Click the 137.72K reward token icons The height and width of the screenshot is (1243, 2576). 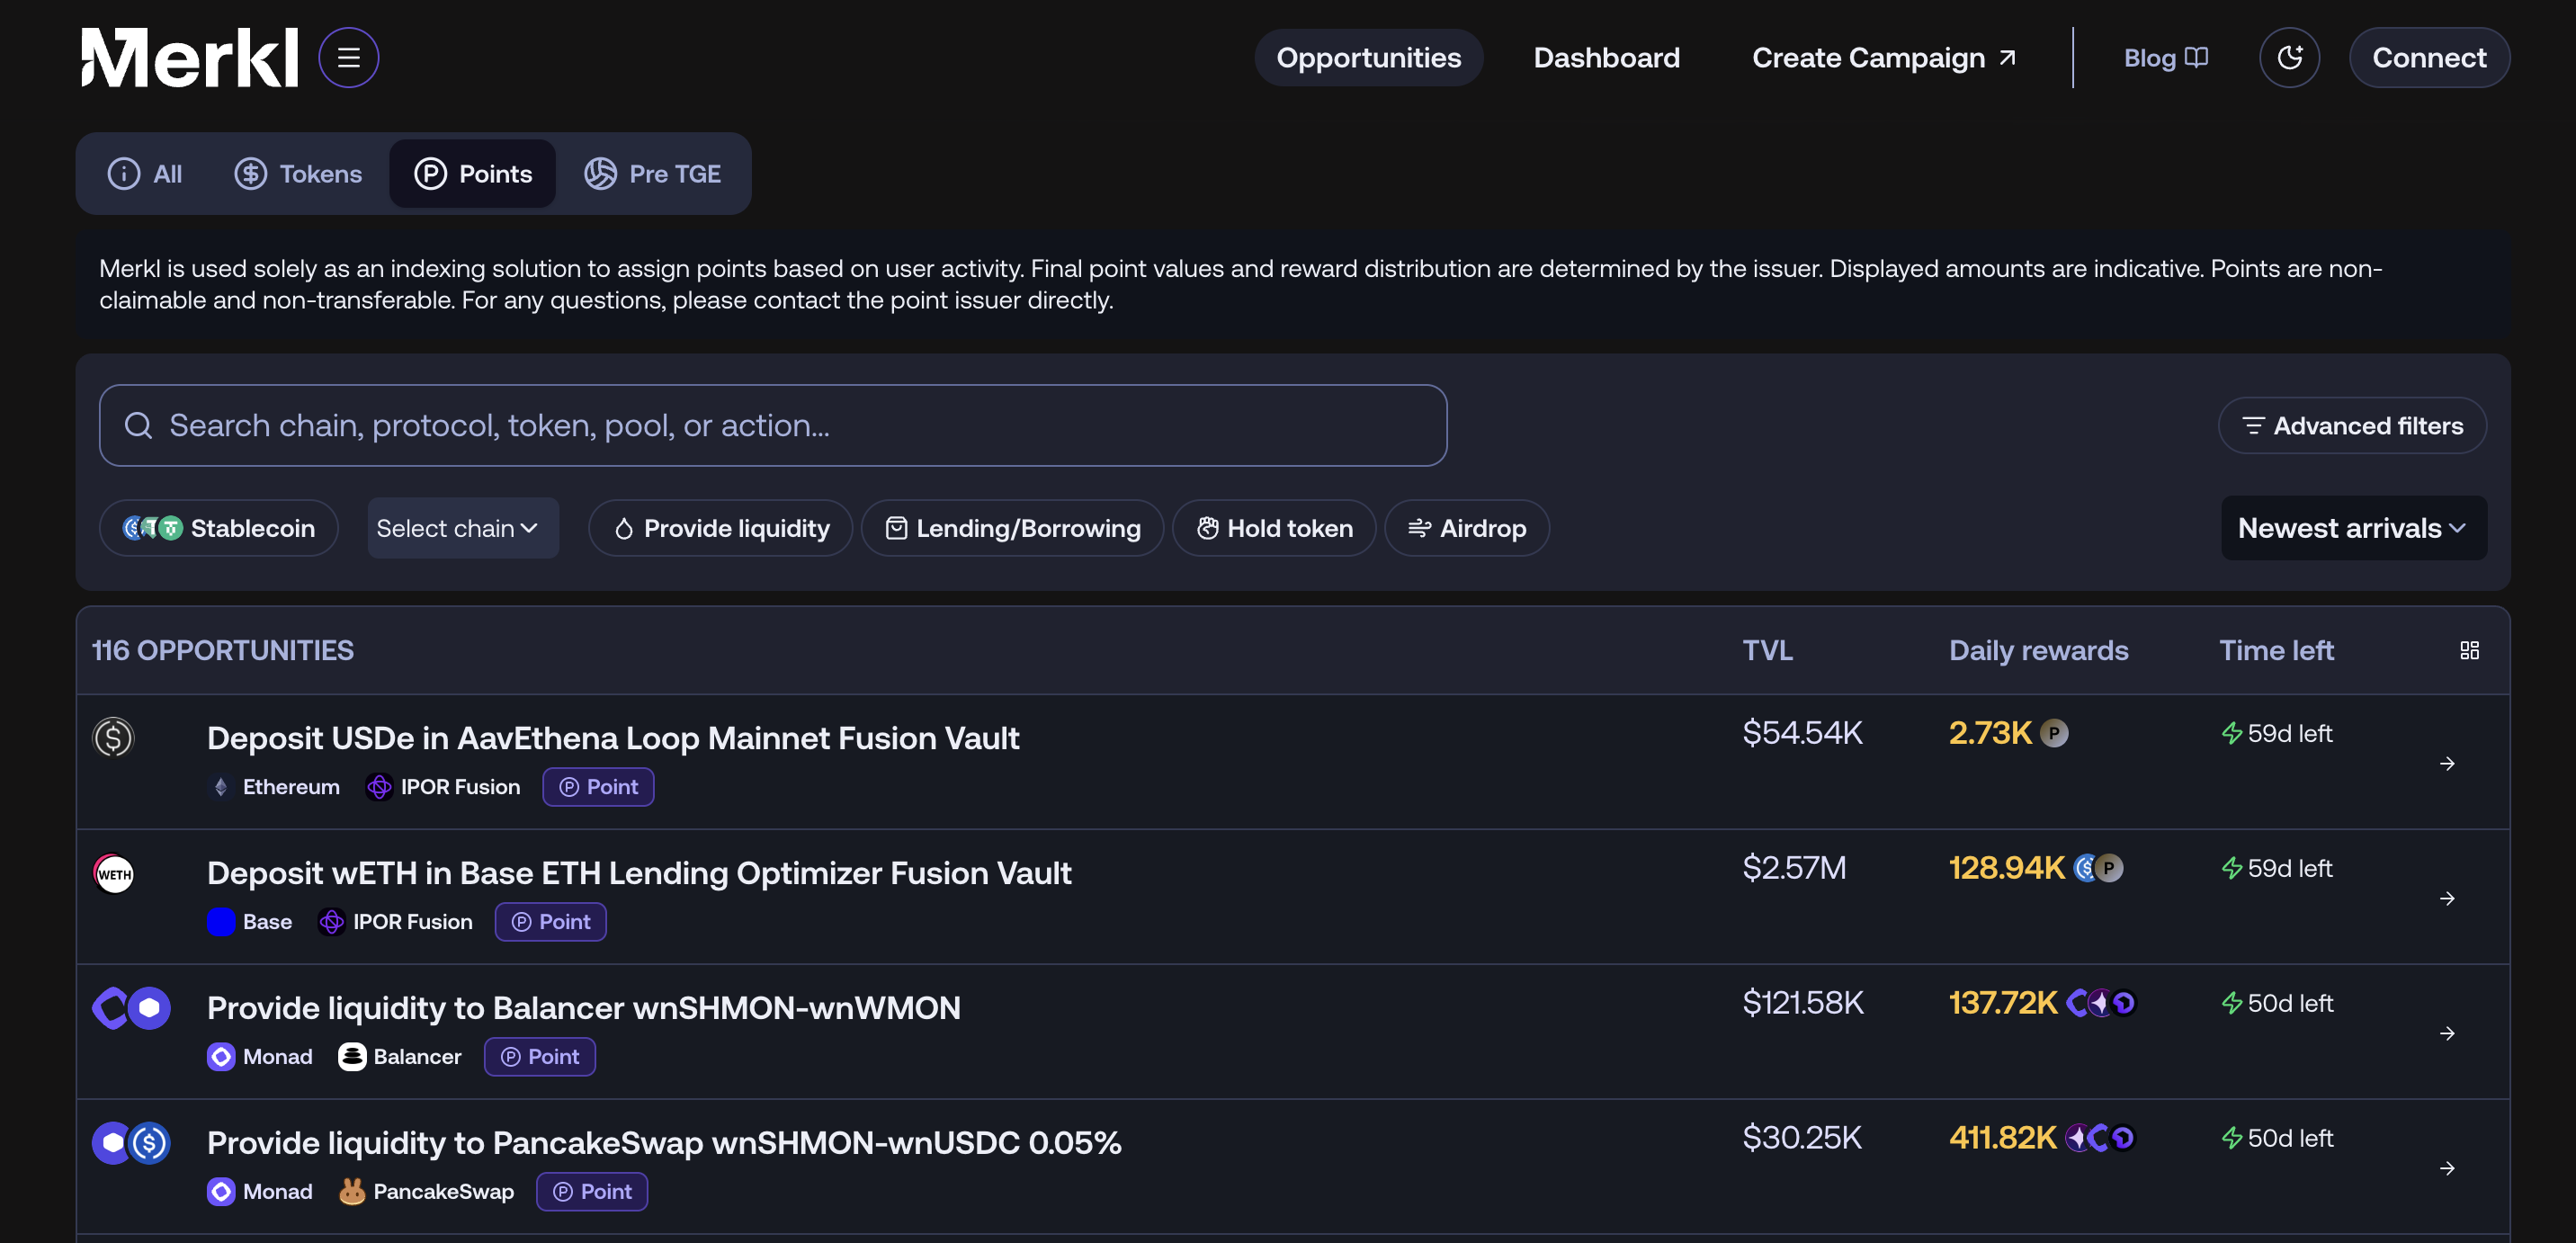[x=2100, y=1003]
